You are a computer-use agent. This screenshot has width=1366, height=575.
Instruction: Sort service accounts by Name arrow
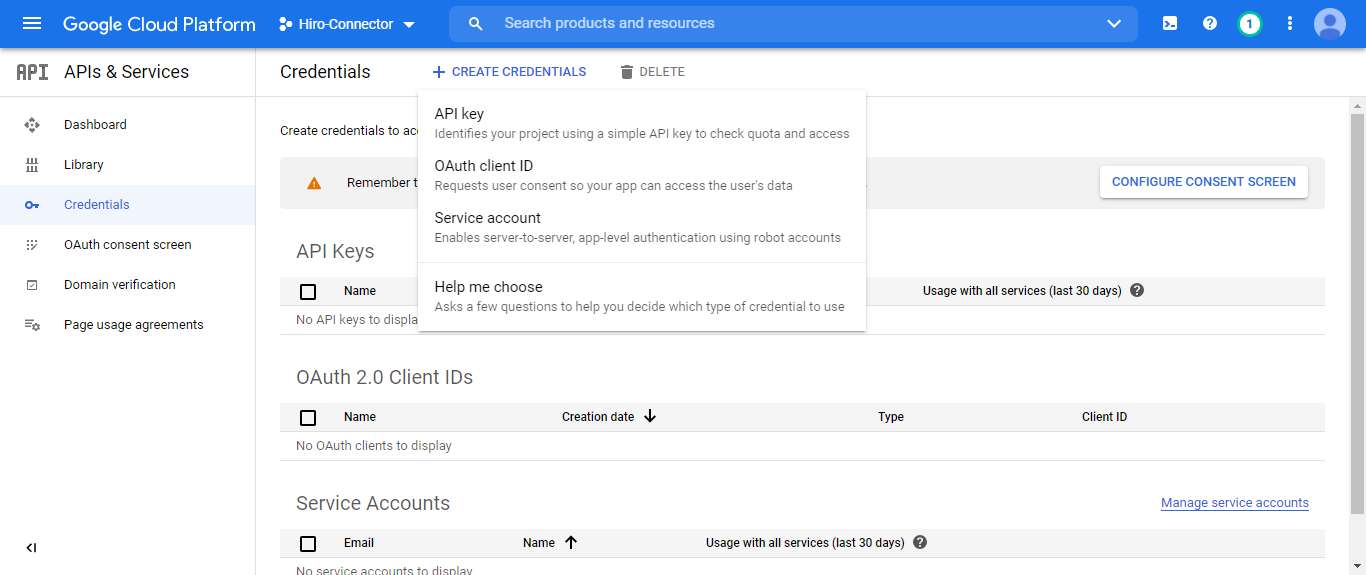tap(571, 542)
